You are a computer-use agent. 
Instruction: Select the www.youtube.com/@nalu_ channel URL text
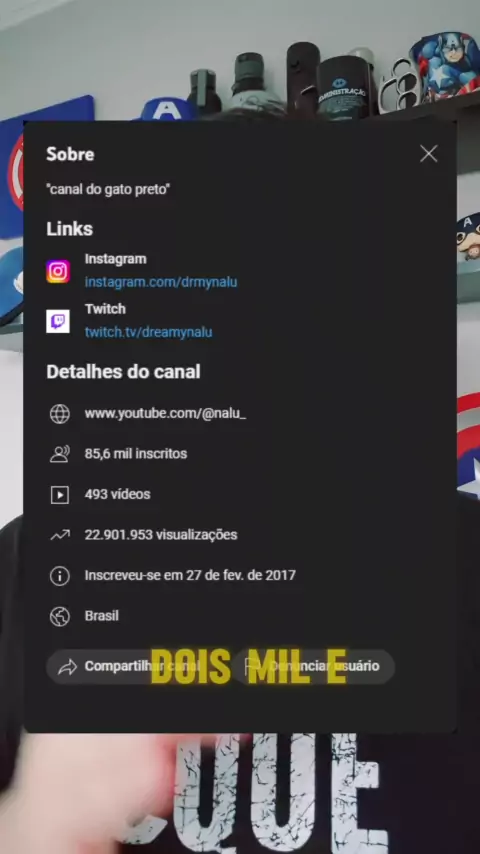point(165,413)
